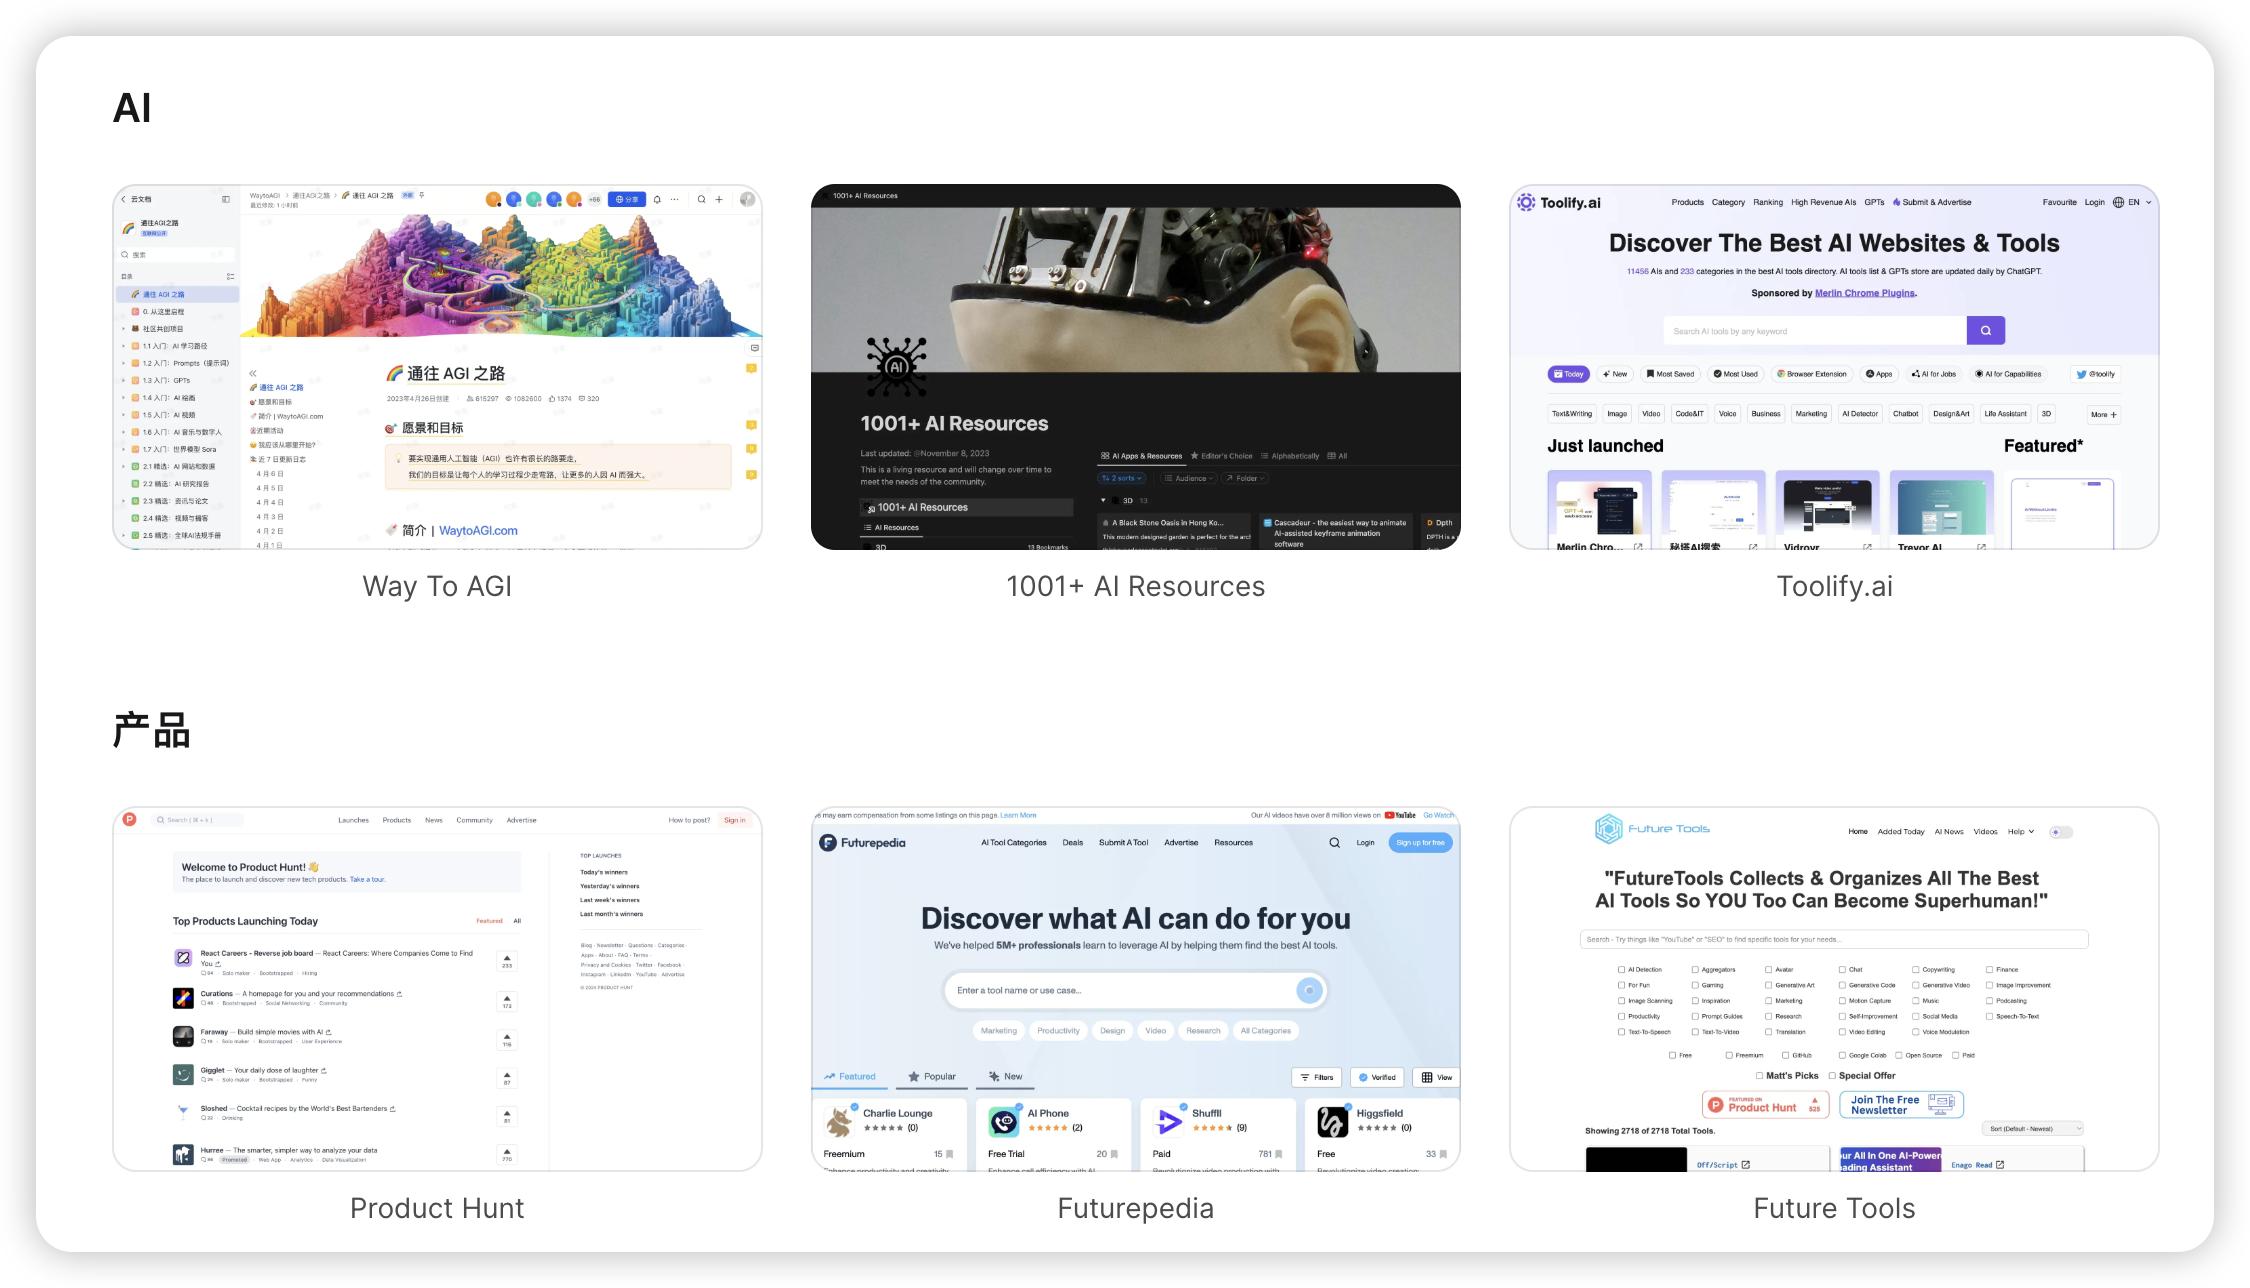This screenshot has height=1288, width=2250.
Task: Expand the Help dropdown in Future Tools
Action: coord(2020,832)
